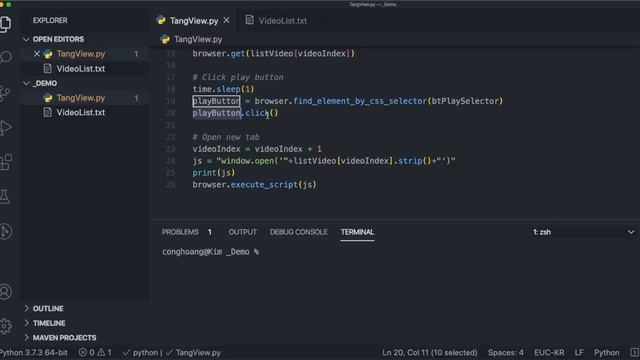Open terminal selector dropdown 1: zsh
The width and height of the screenshot is (640, 360).
click(583, 232)
